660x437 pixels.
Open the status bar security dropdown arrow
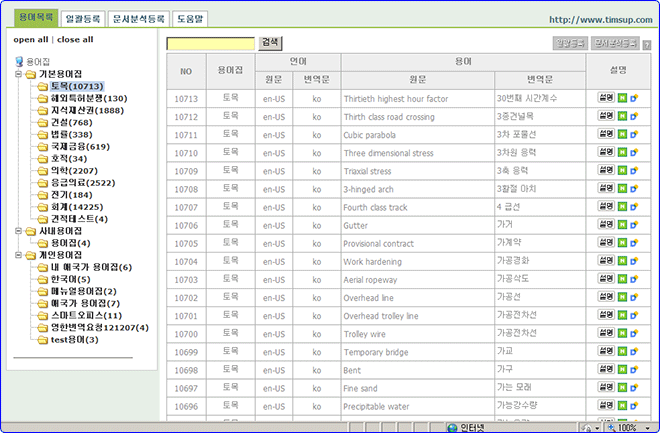pos(597,428)
